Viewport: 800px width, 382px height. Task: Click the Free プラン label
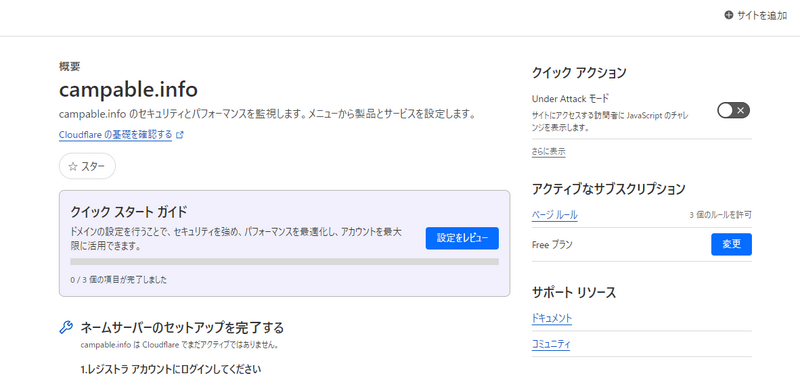[x=552, y=244]
